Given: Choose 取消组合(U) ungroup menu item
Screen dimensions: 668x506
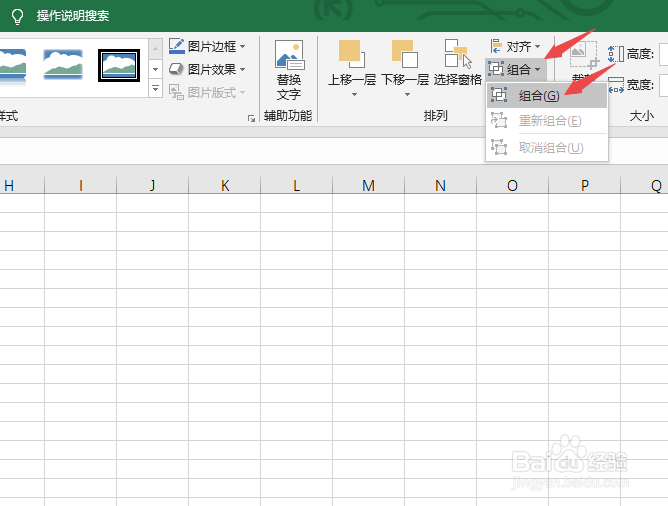Looking at the screenshot, I should tap(547, 147).
